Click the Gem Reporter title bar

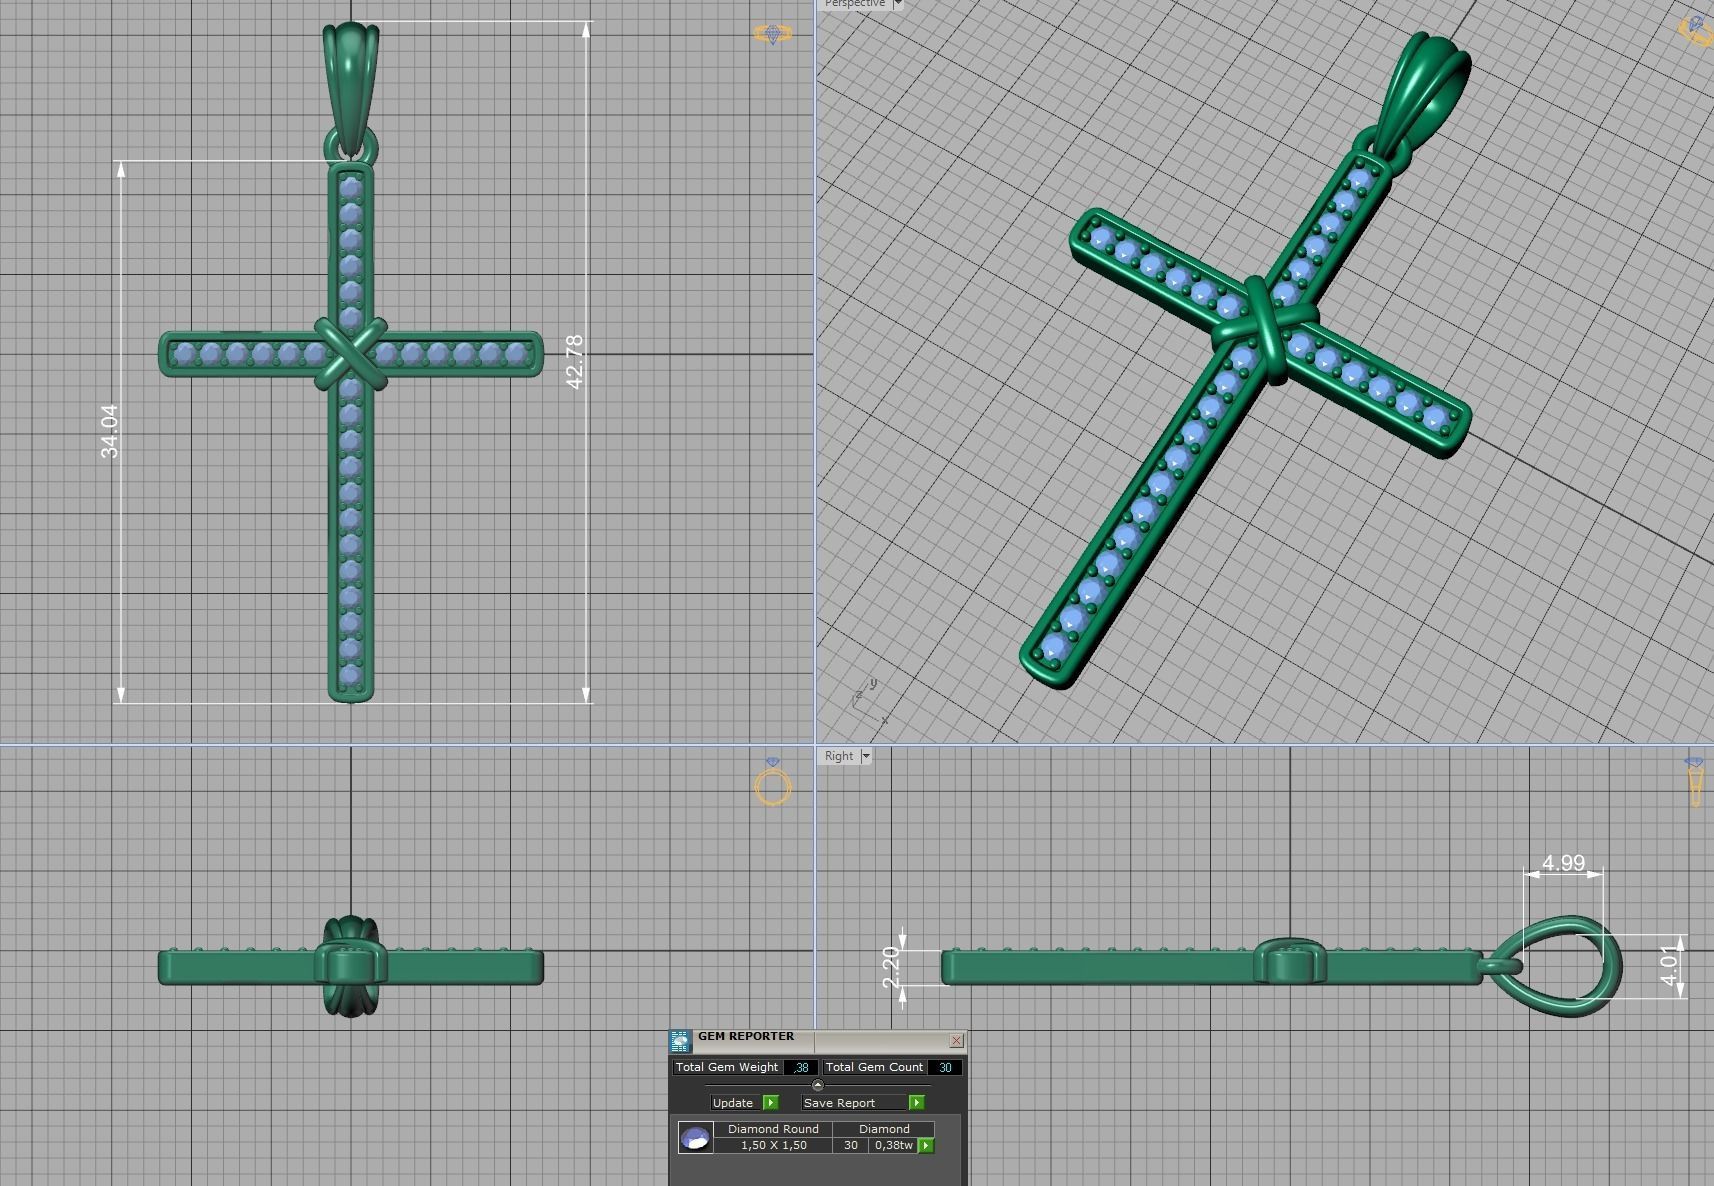pyautogui.click(x=820, y=1040)
